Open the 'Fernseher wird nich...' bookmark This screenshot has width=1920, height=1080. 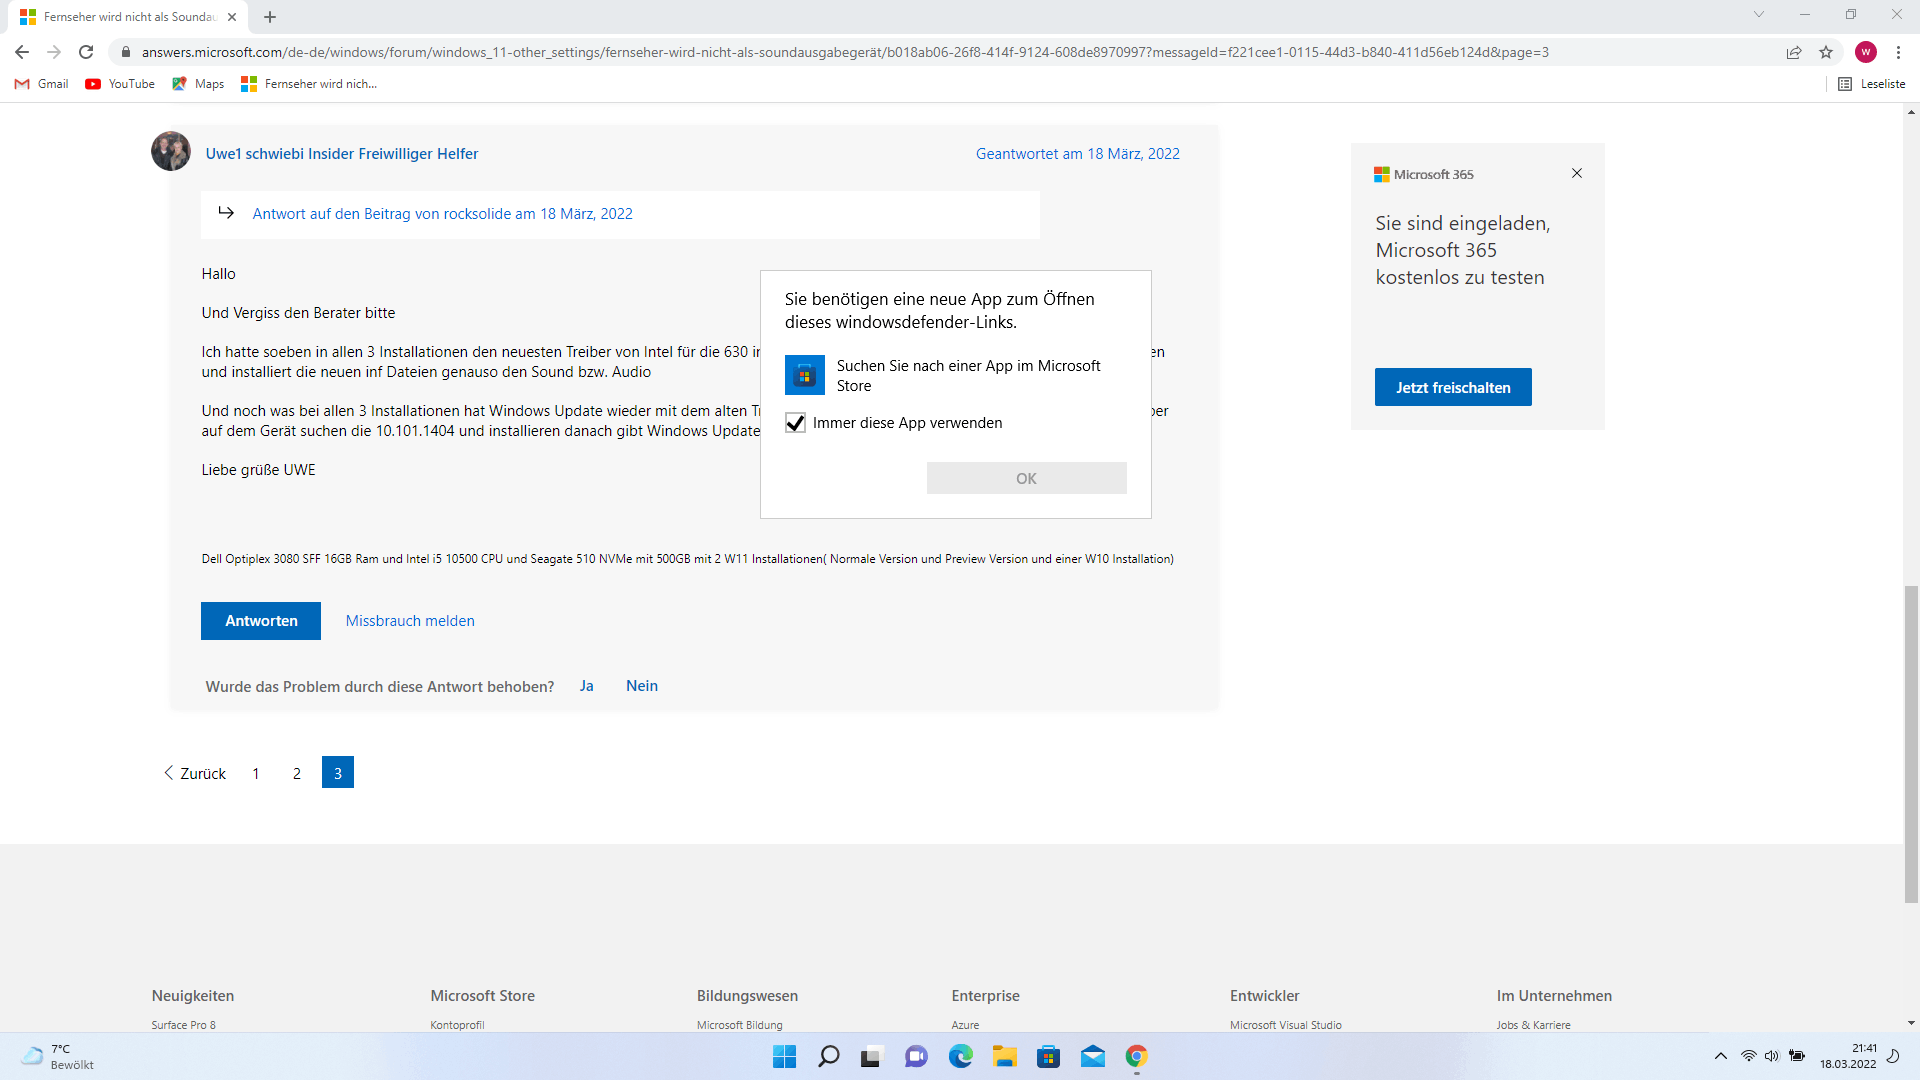pyautogui.click(x=309, y=84)
